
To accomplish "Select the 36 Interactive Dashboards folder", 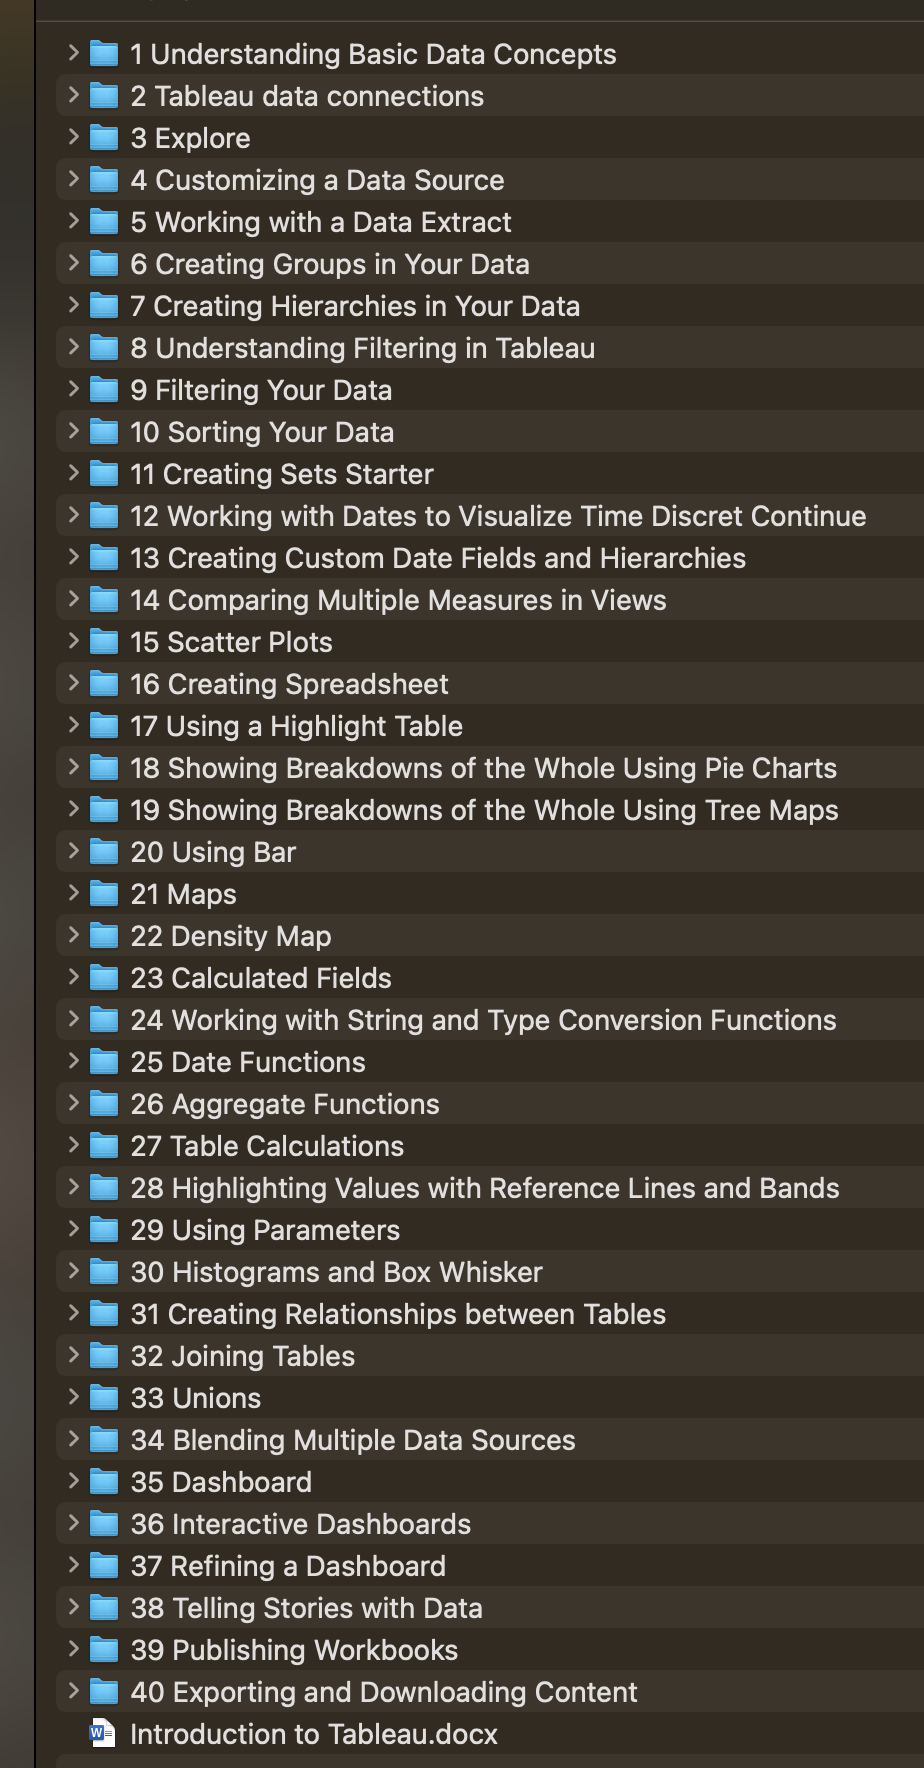I will [300, 1524].
